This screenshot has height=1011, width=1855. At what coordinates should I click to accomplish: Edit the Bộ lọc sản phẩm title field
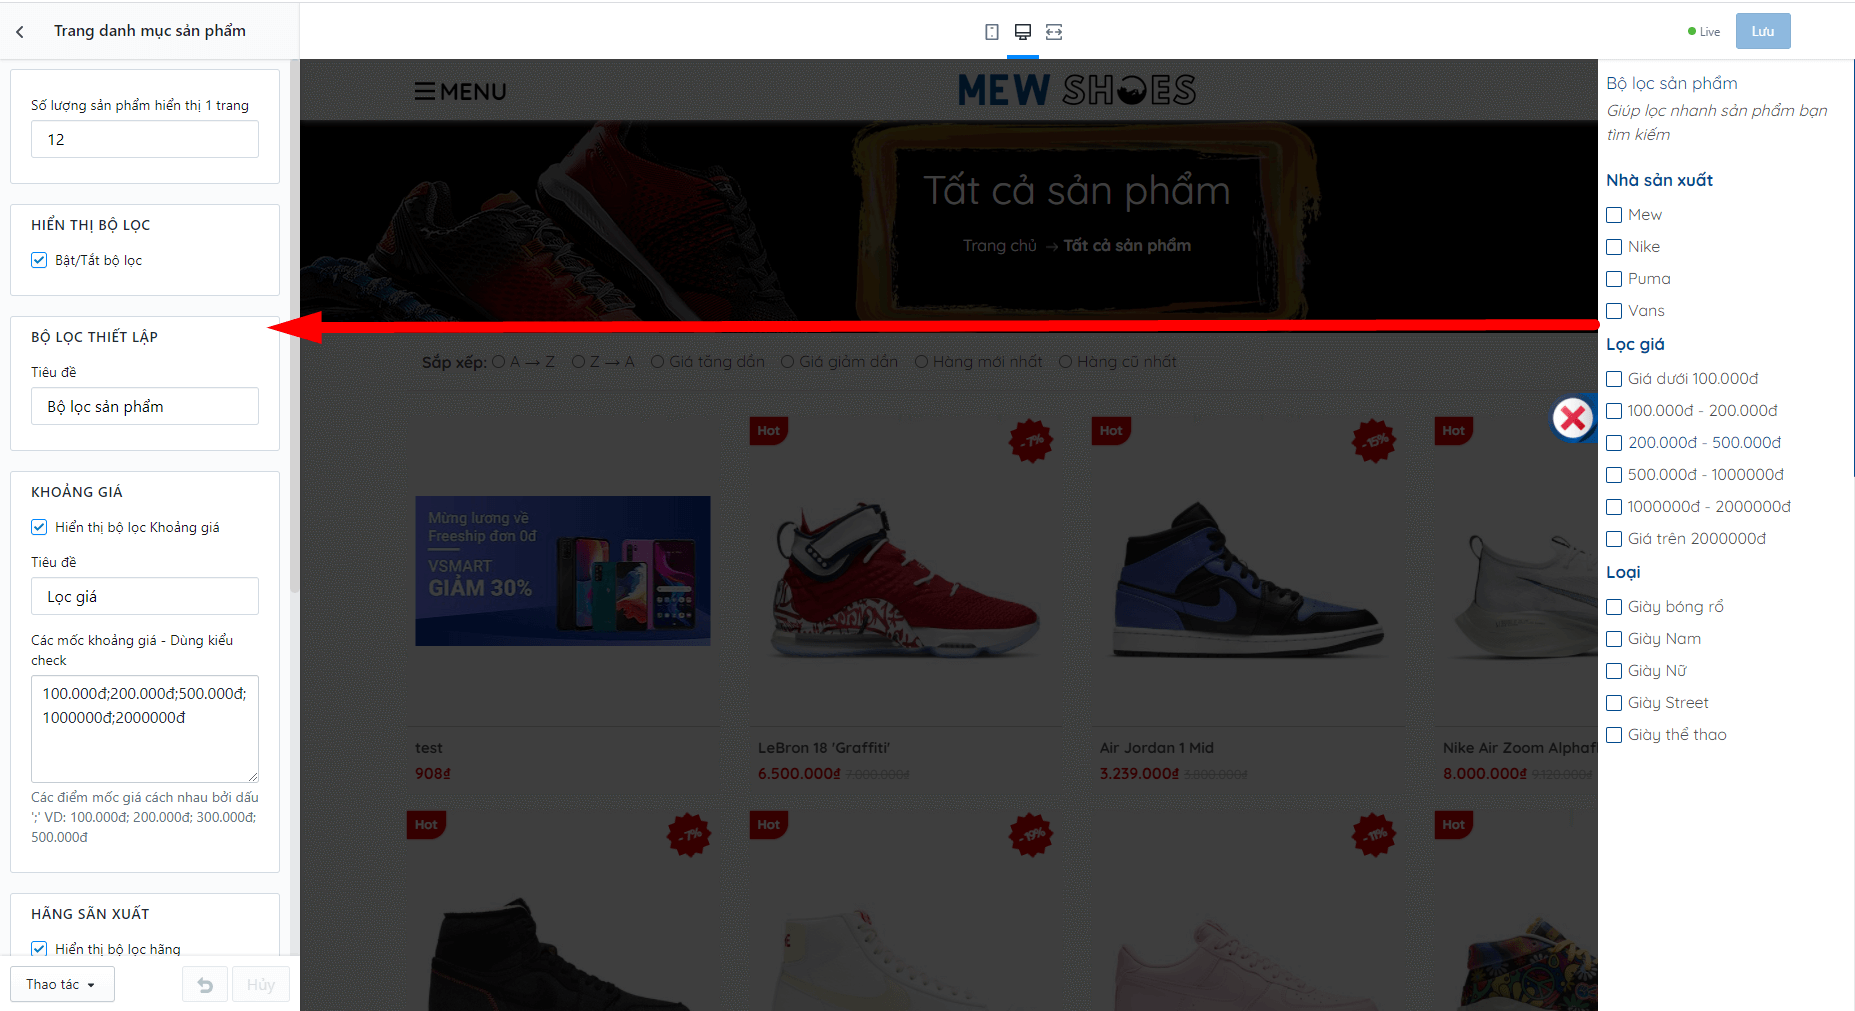tap(145, 406)
